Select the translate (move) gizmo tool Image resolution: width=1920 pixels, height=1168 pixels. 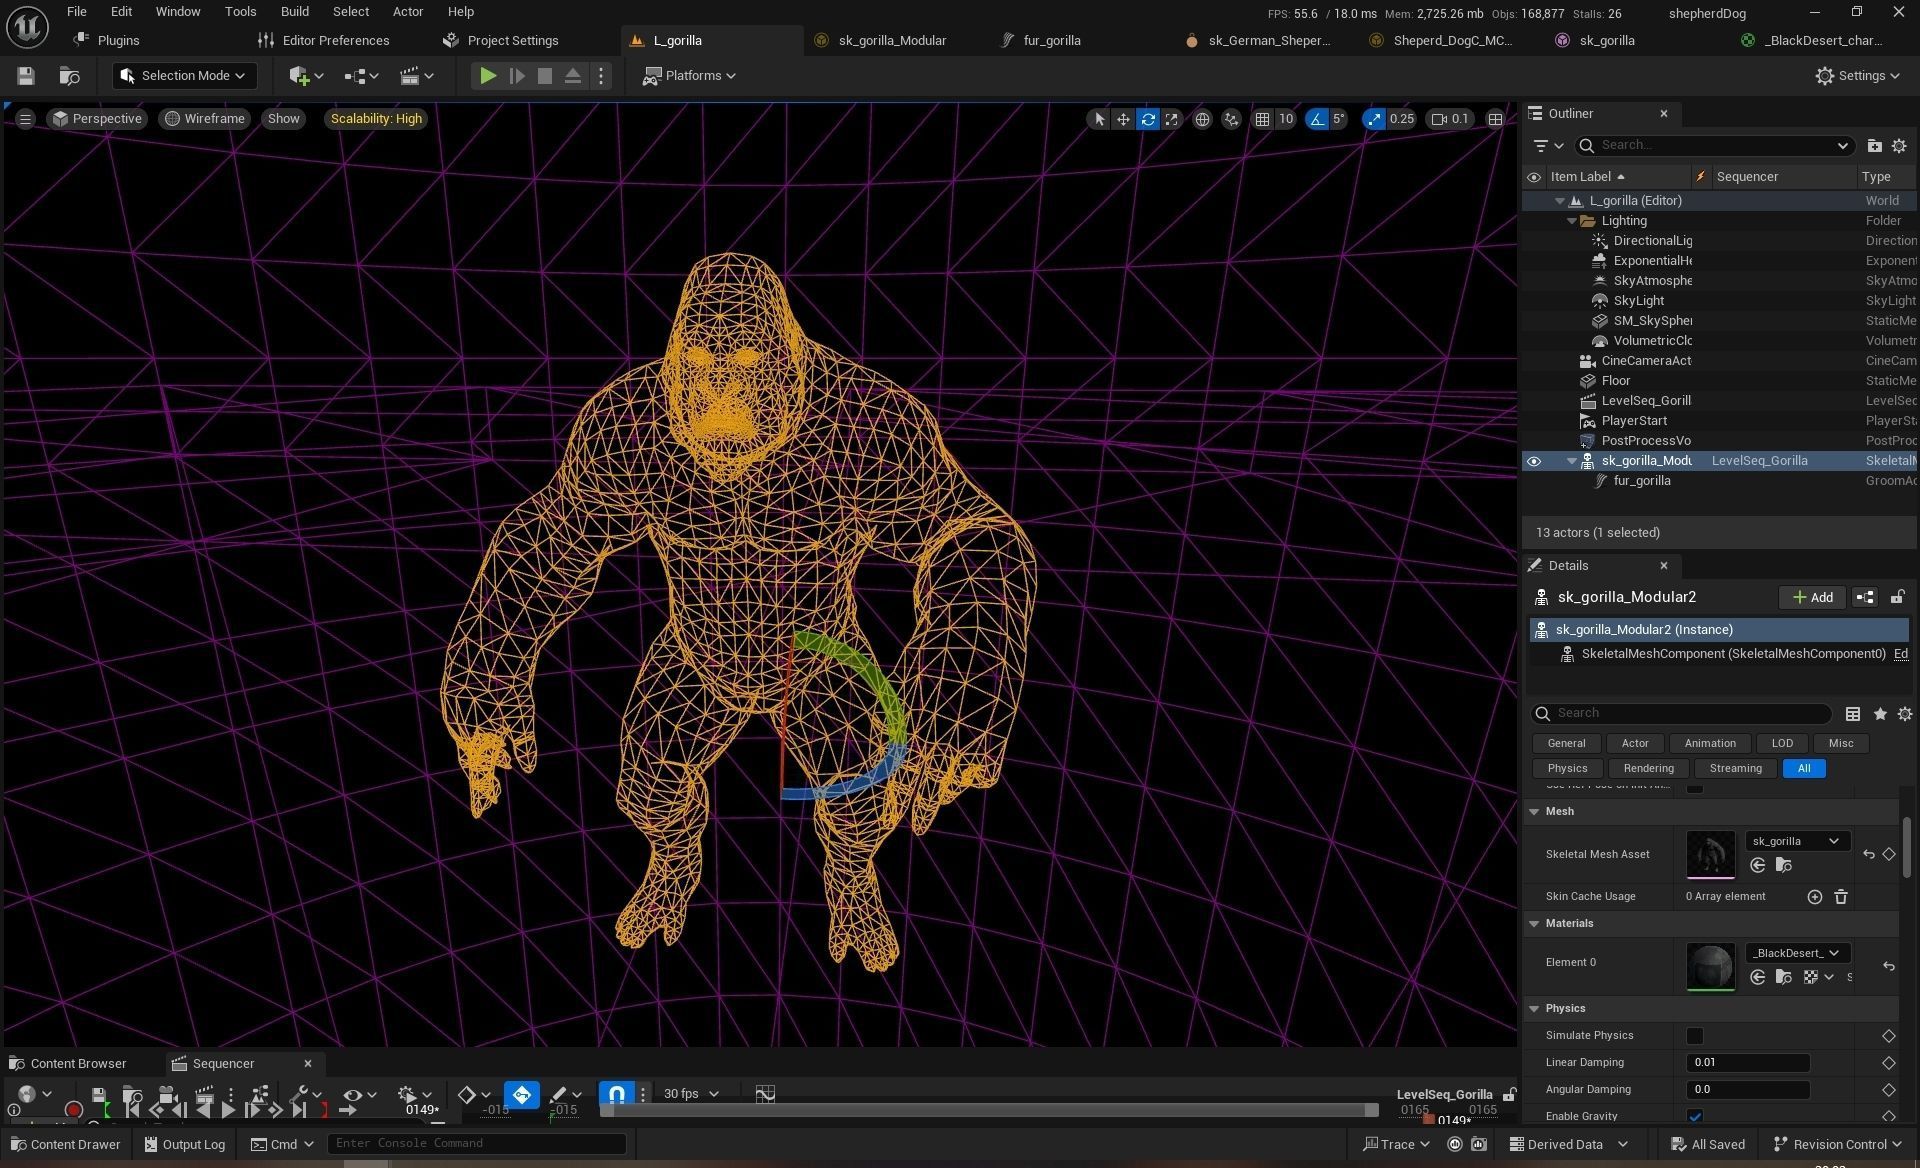1123,119
